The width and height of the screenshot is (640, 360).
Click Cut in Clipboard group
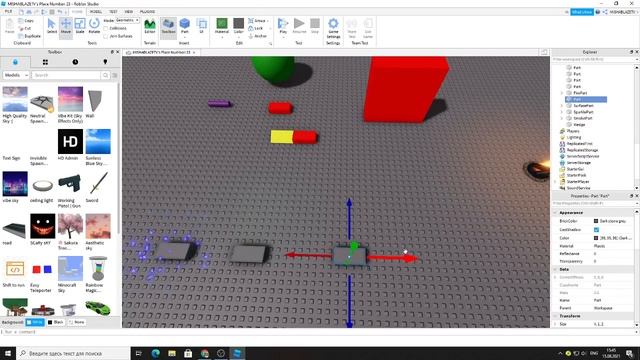coord(25,28)
